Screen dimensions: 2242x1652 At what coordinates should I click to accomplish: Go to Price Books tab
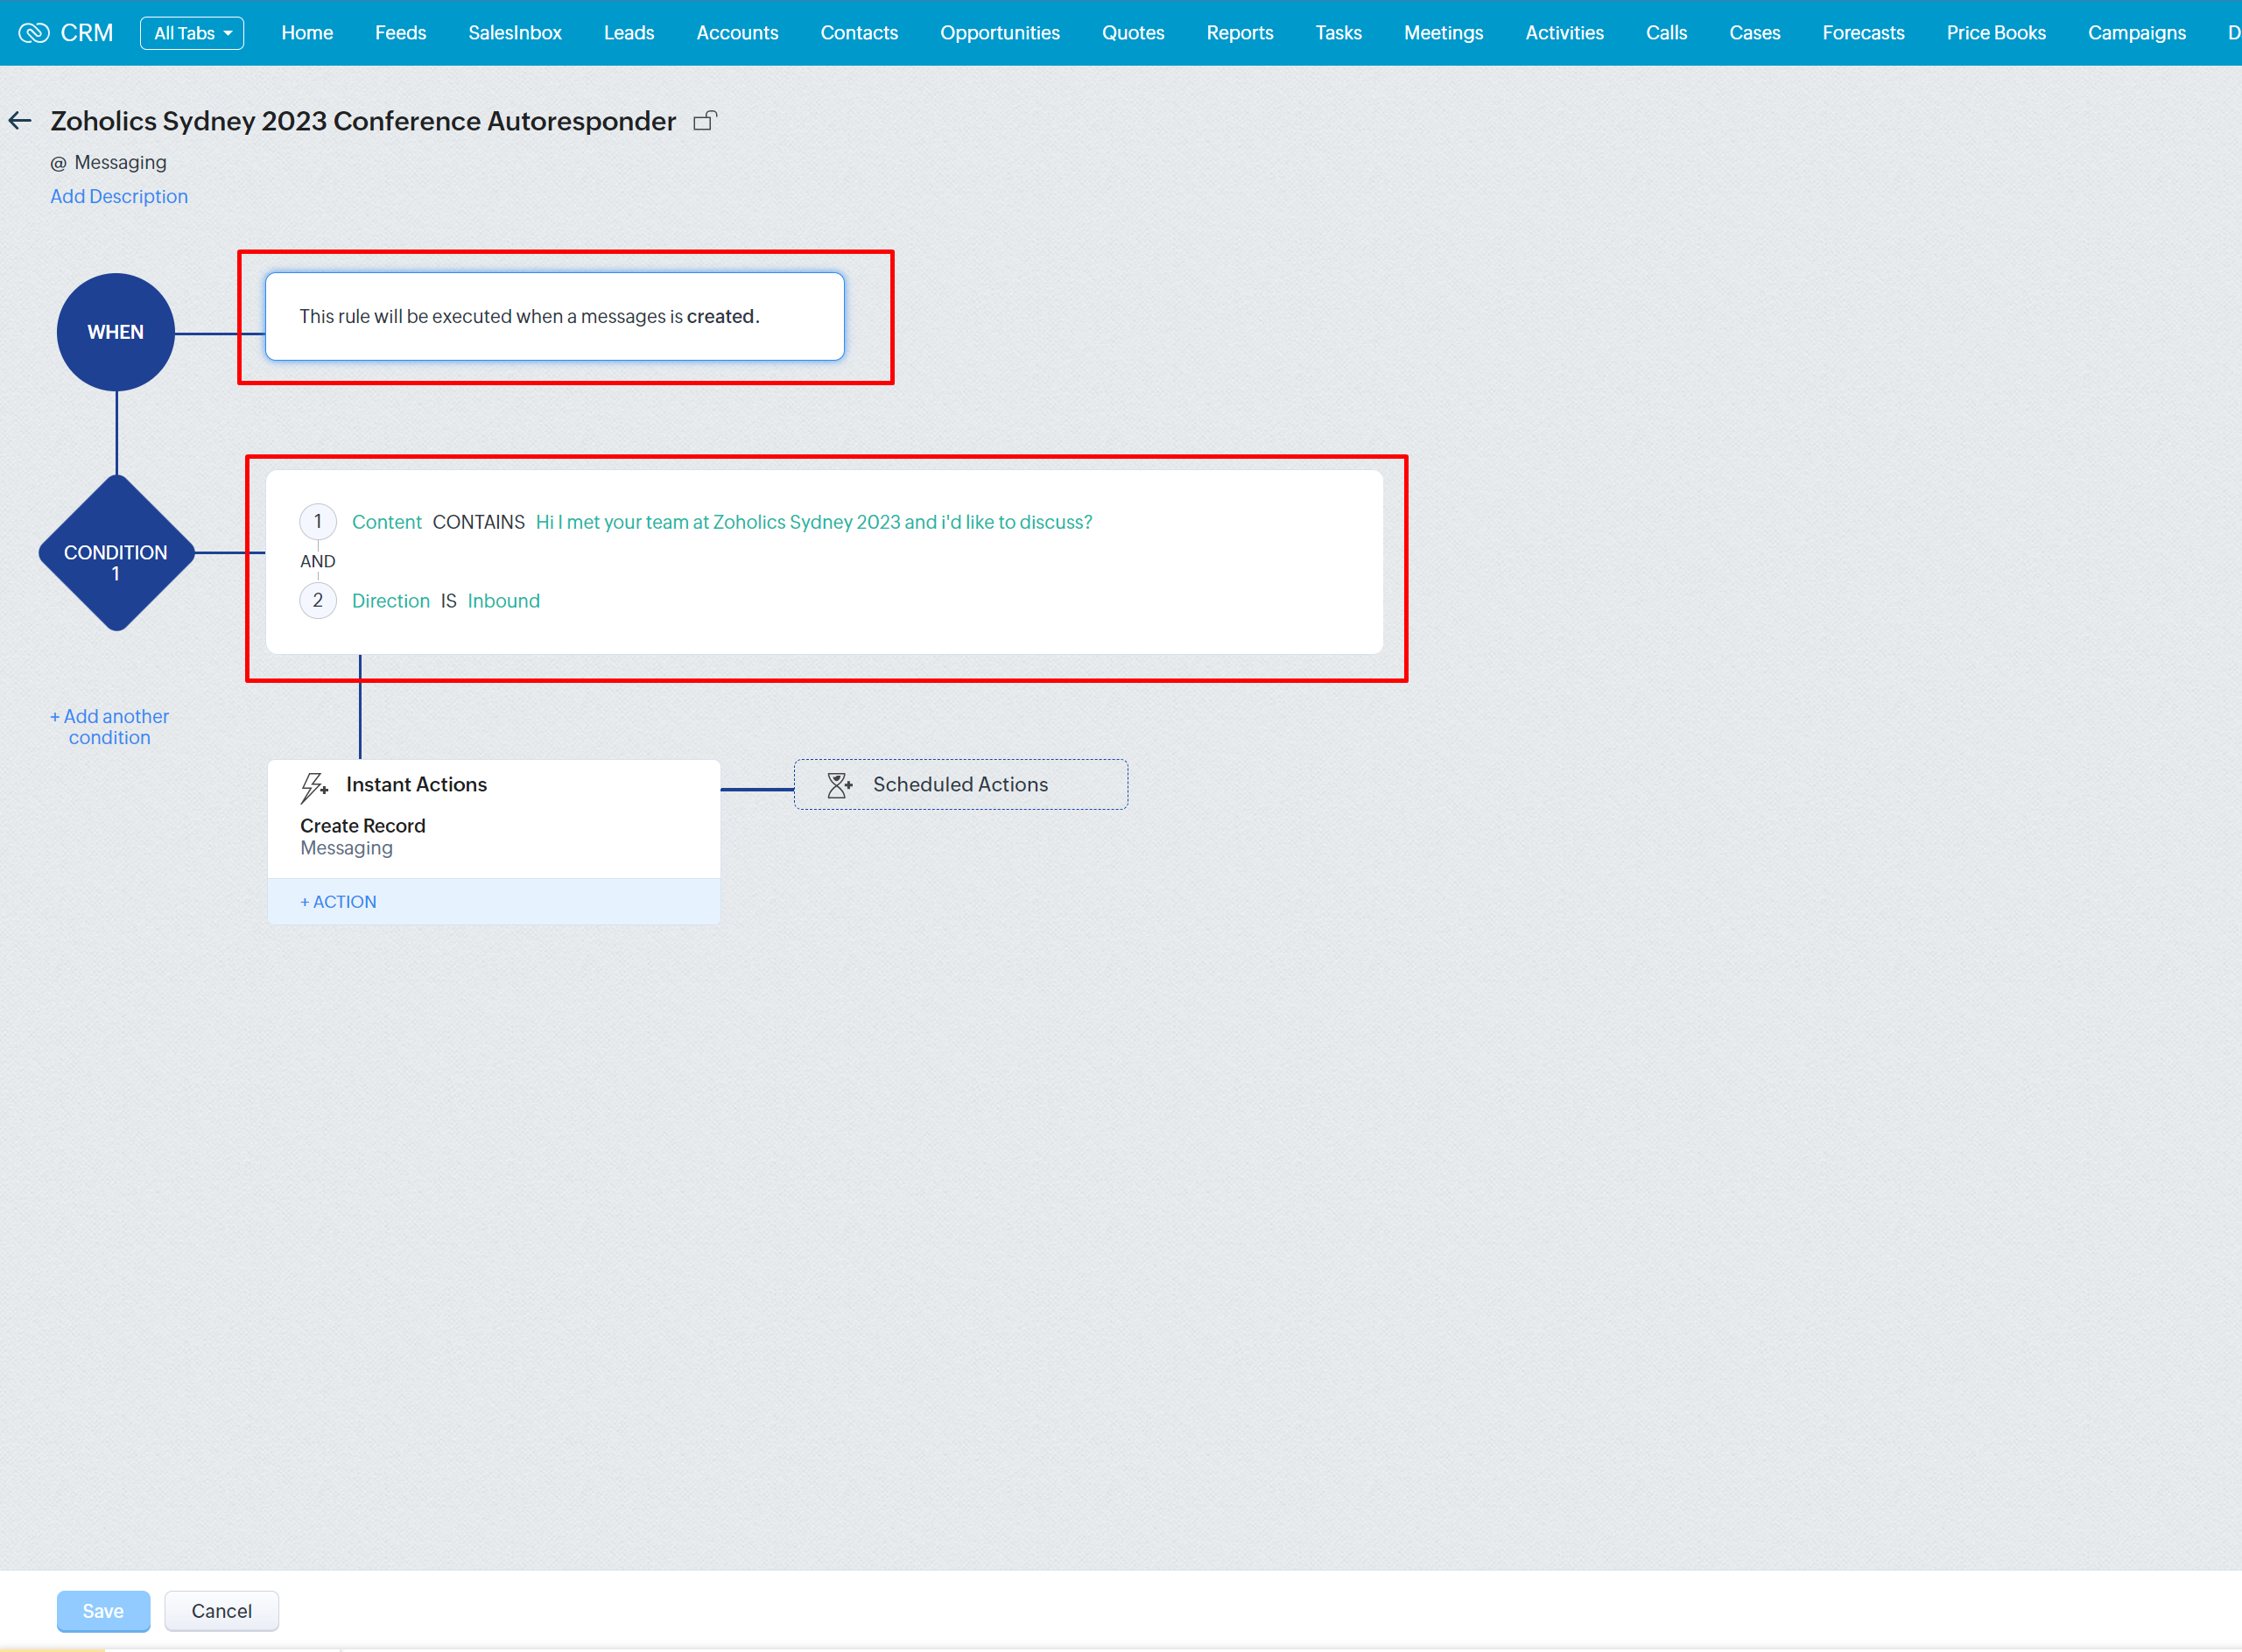pyautogui.click(x=1996, y=33)
